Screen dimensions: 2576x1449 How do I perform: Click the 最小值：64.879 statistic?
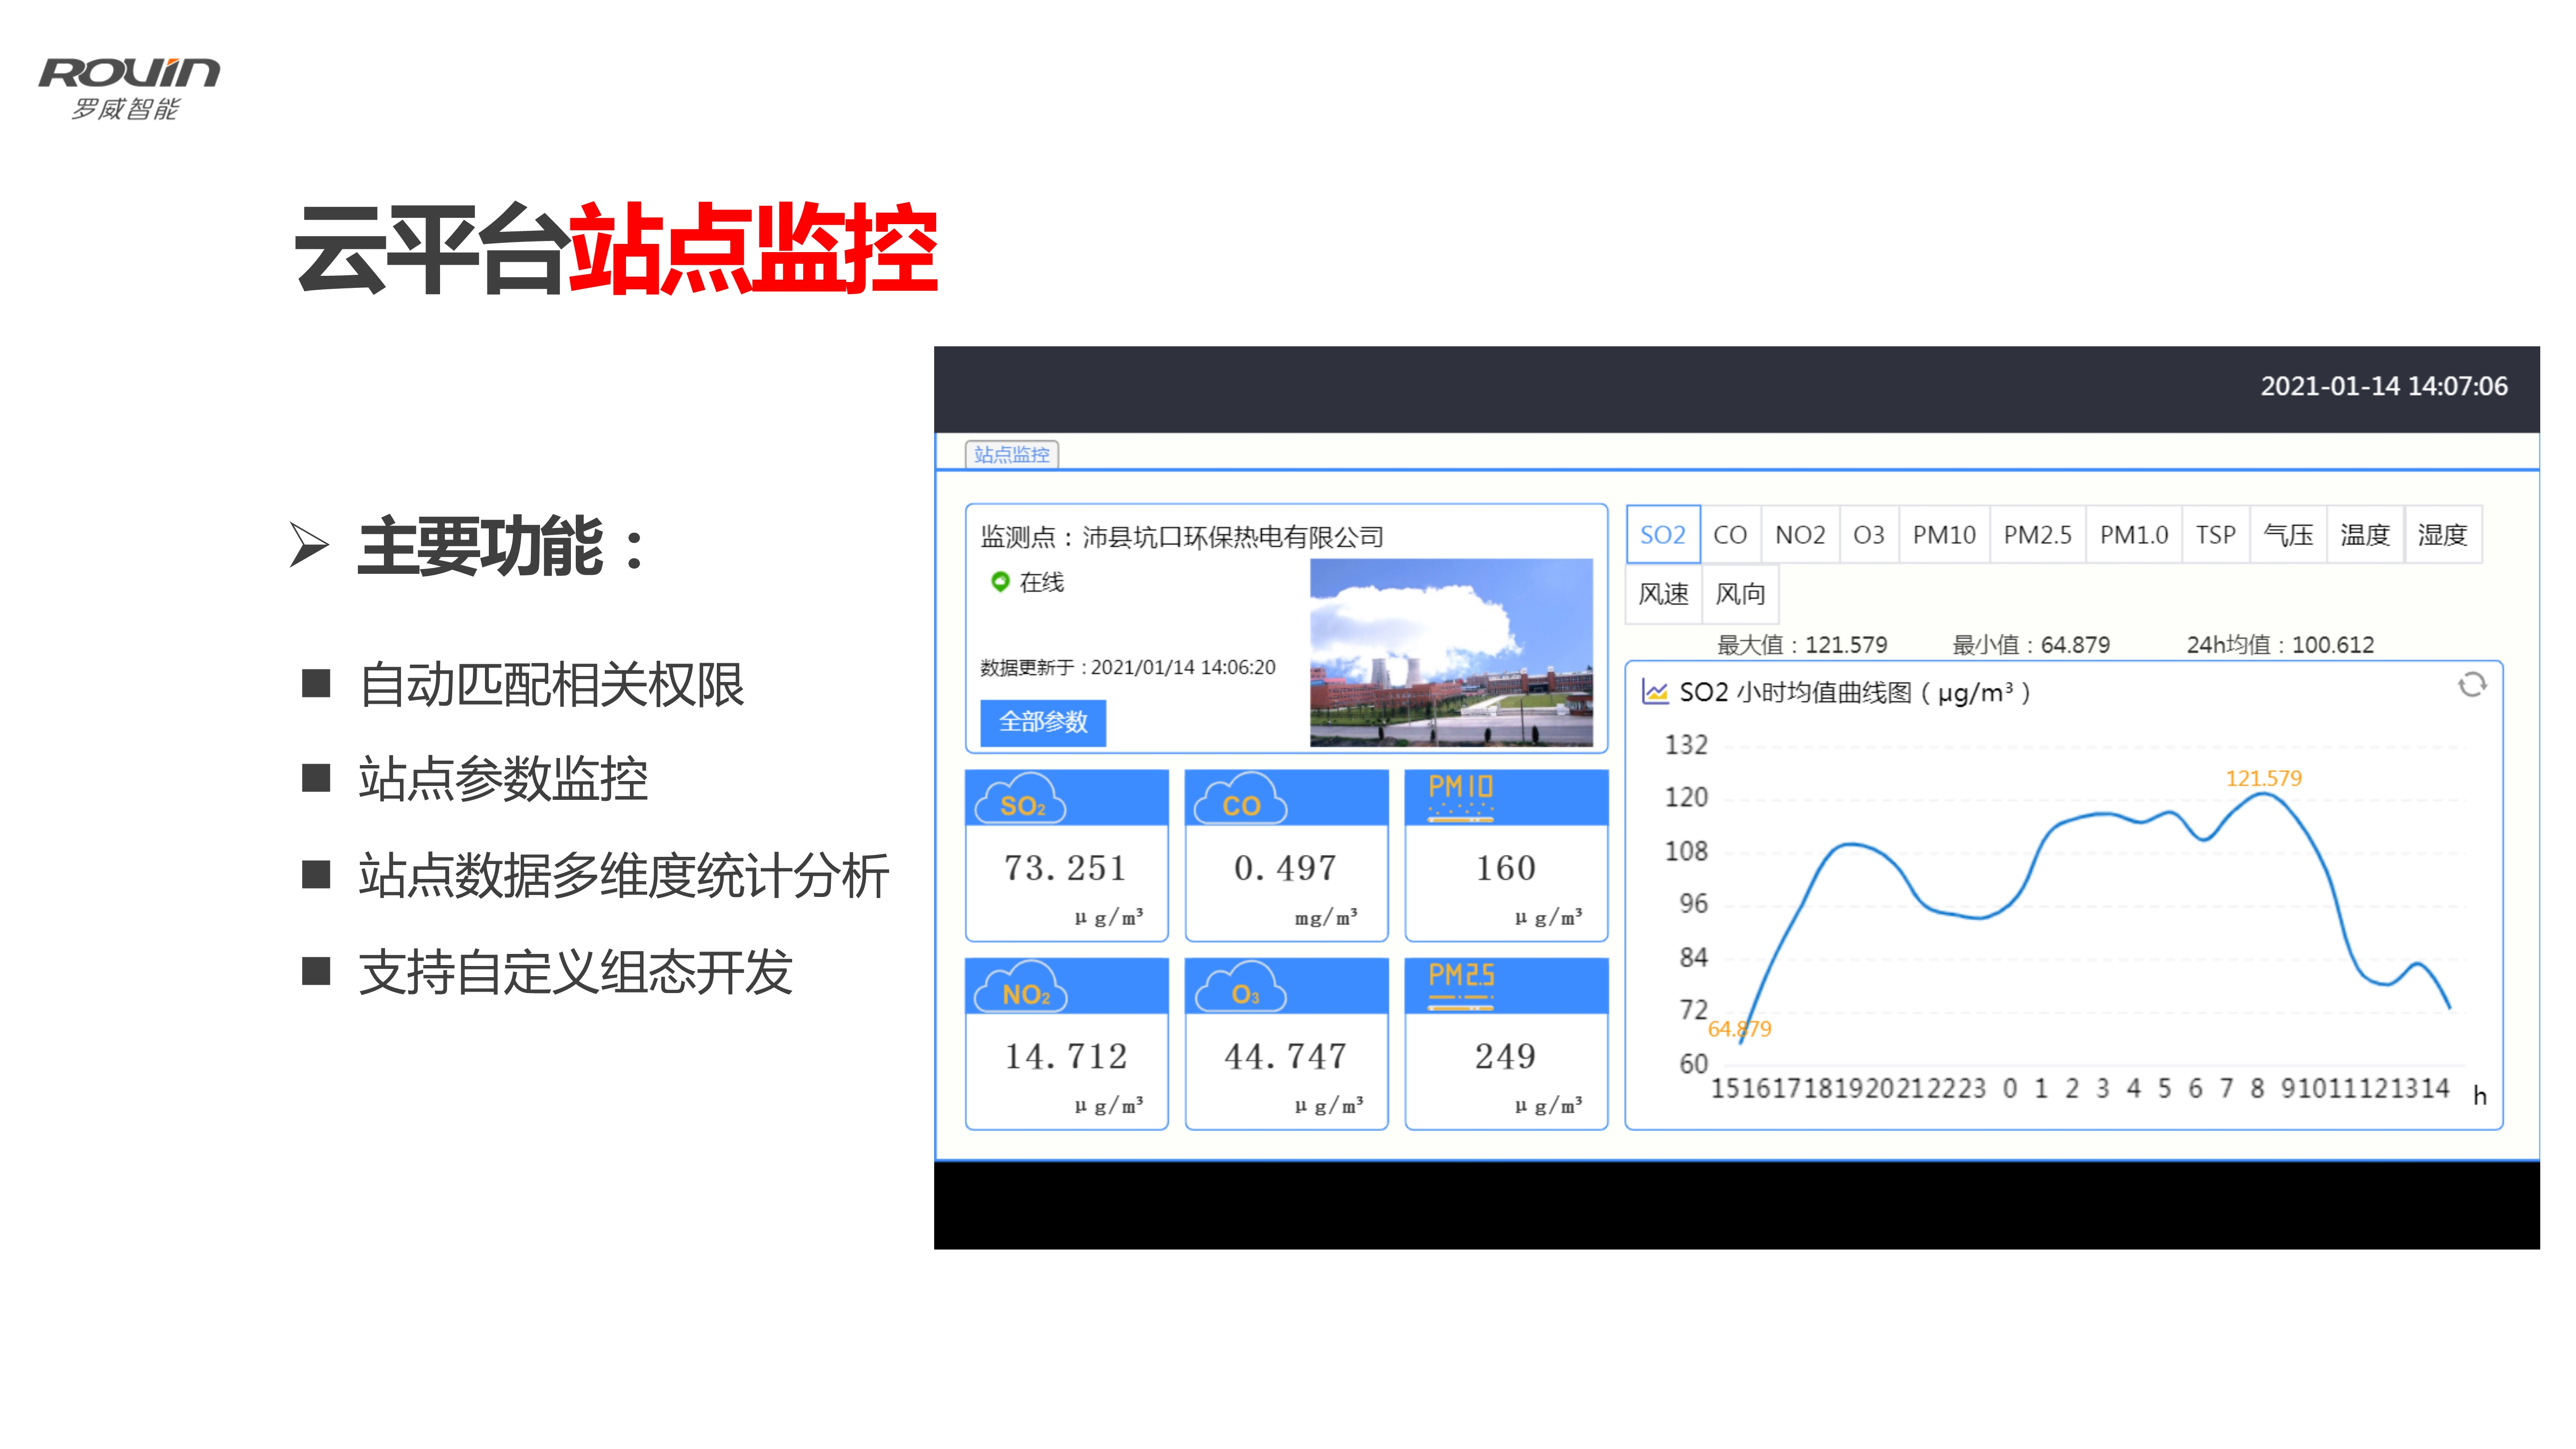click(2031, 645)
